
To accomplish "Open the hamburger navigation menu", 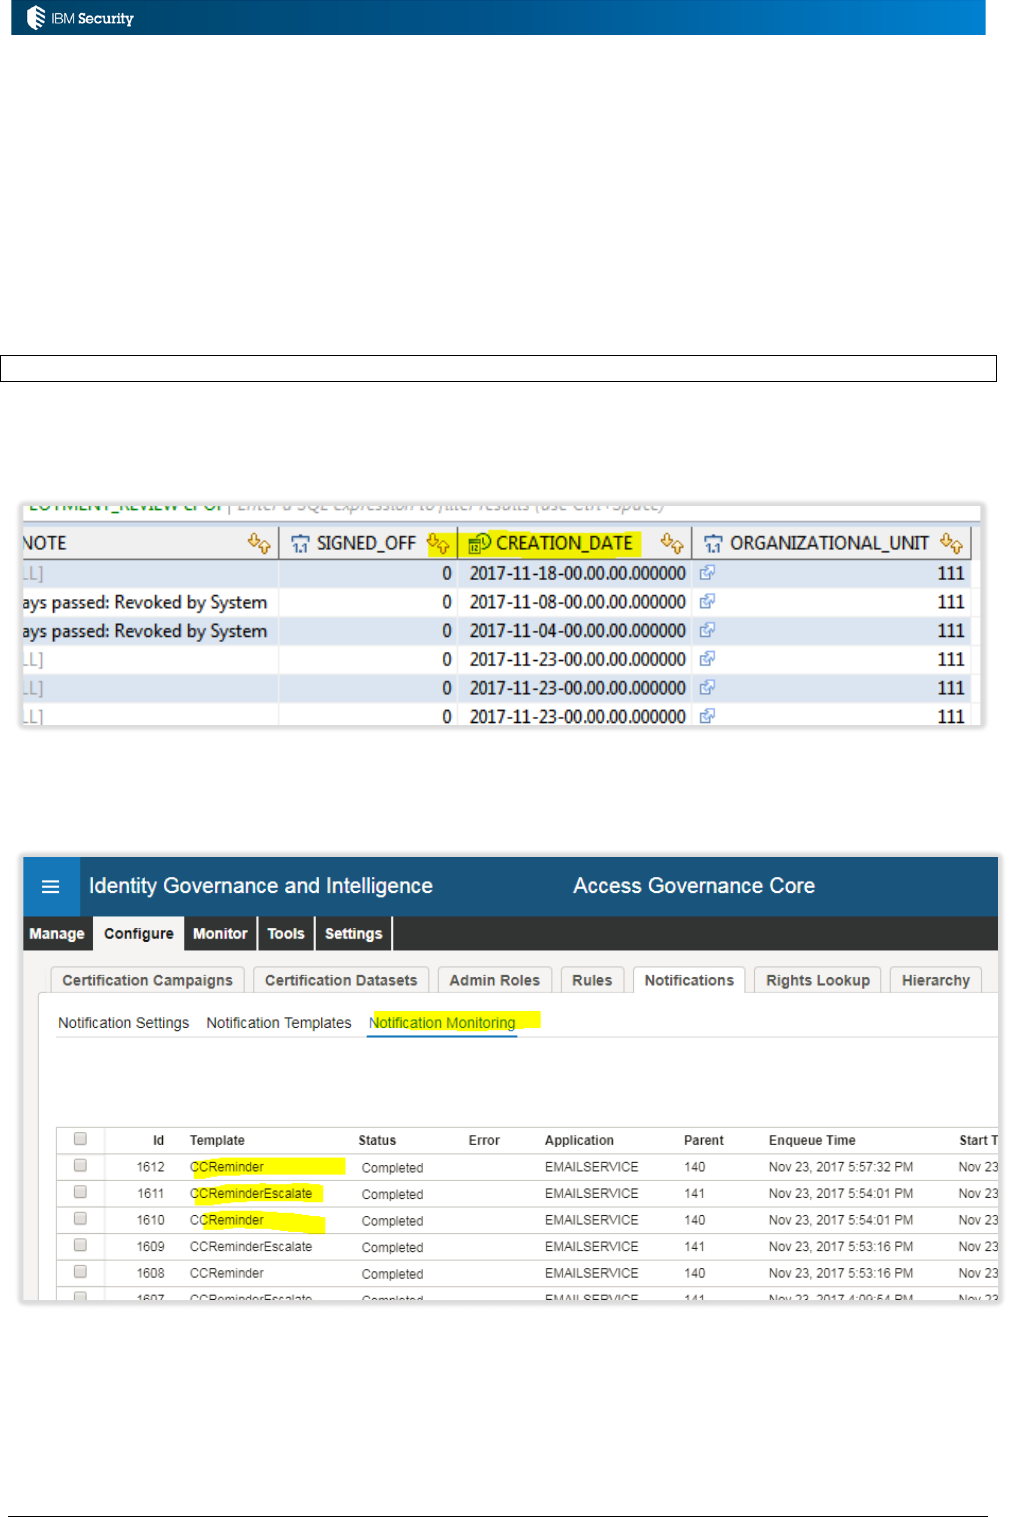I will [51, 886].
